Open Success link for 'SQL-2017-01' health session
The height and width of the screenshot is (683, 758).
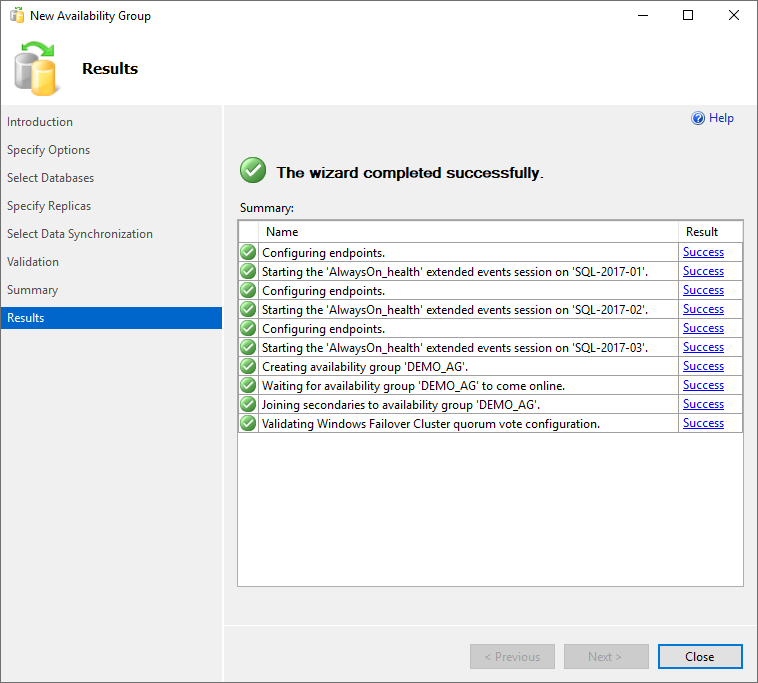[703, 271]
